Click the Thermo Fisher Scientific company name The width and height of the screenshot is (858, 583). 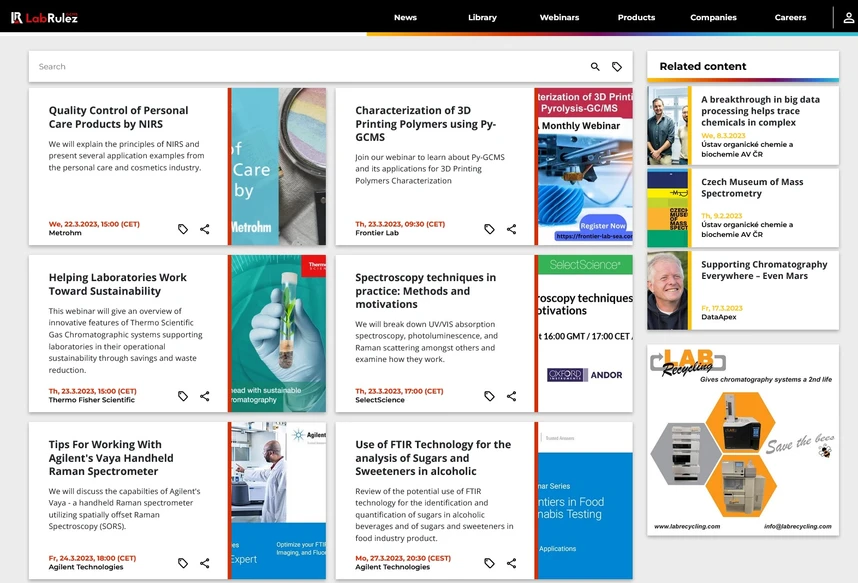click(91, 400)
